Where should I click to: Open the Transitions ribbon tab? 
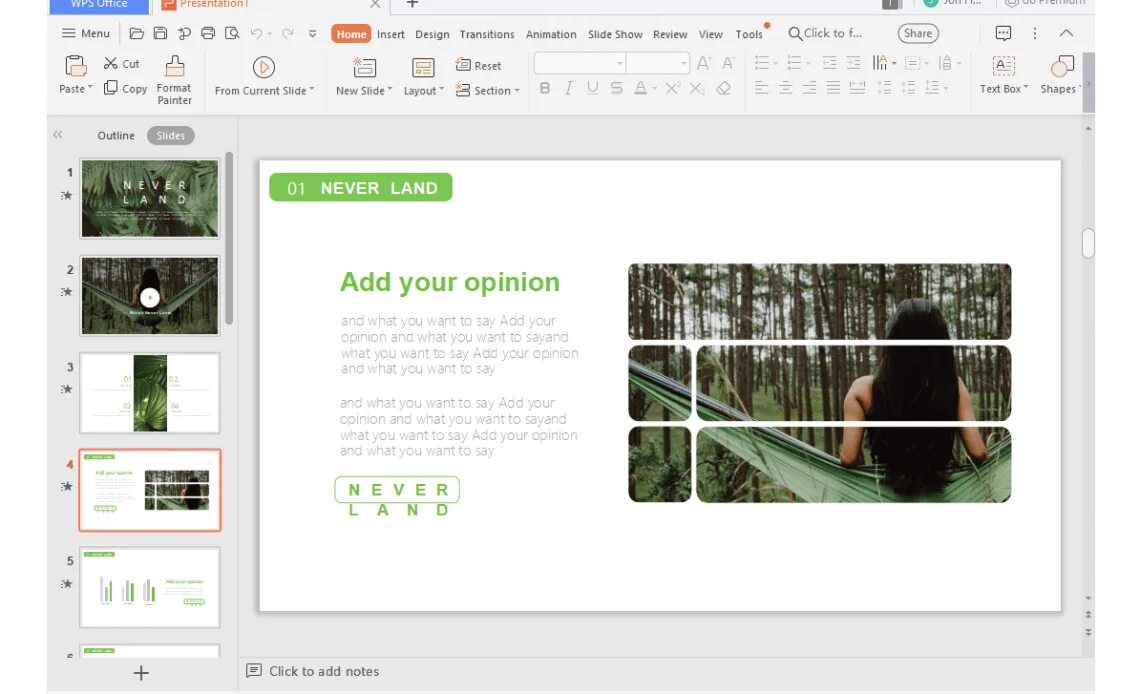pyautogui.click(x=487, y=34)
